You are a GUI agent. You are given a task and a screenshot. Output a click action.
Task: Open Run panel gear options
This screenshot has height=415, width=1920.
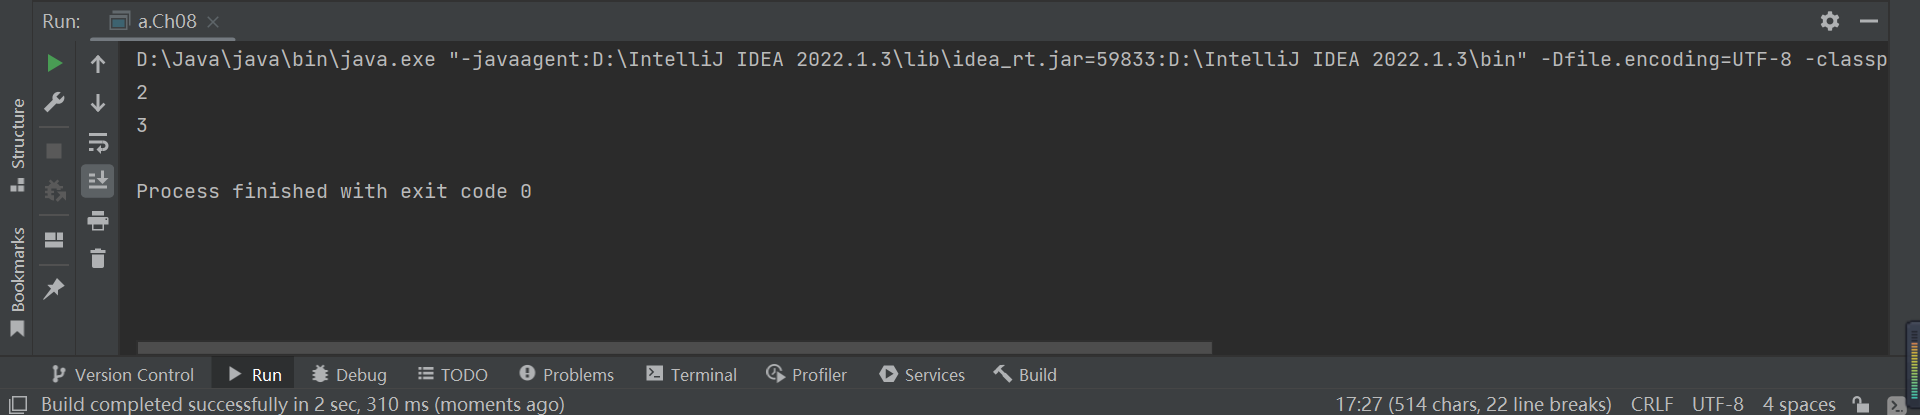[1830, 21]
